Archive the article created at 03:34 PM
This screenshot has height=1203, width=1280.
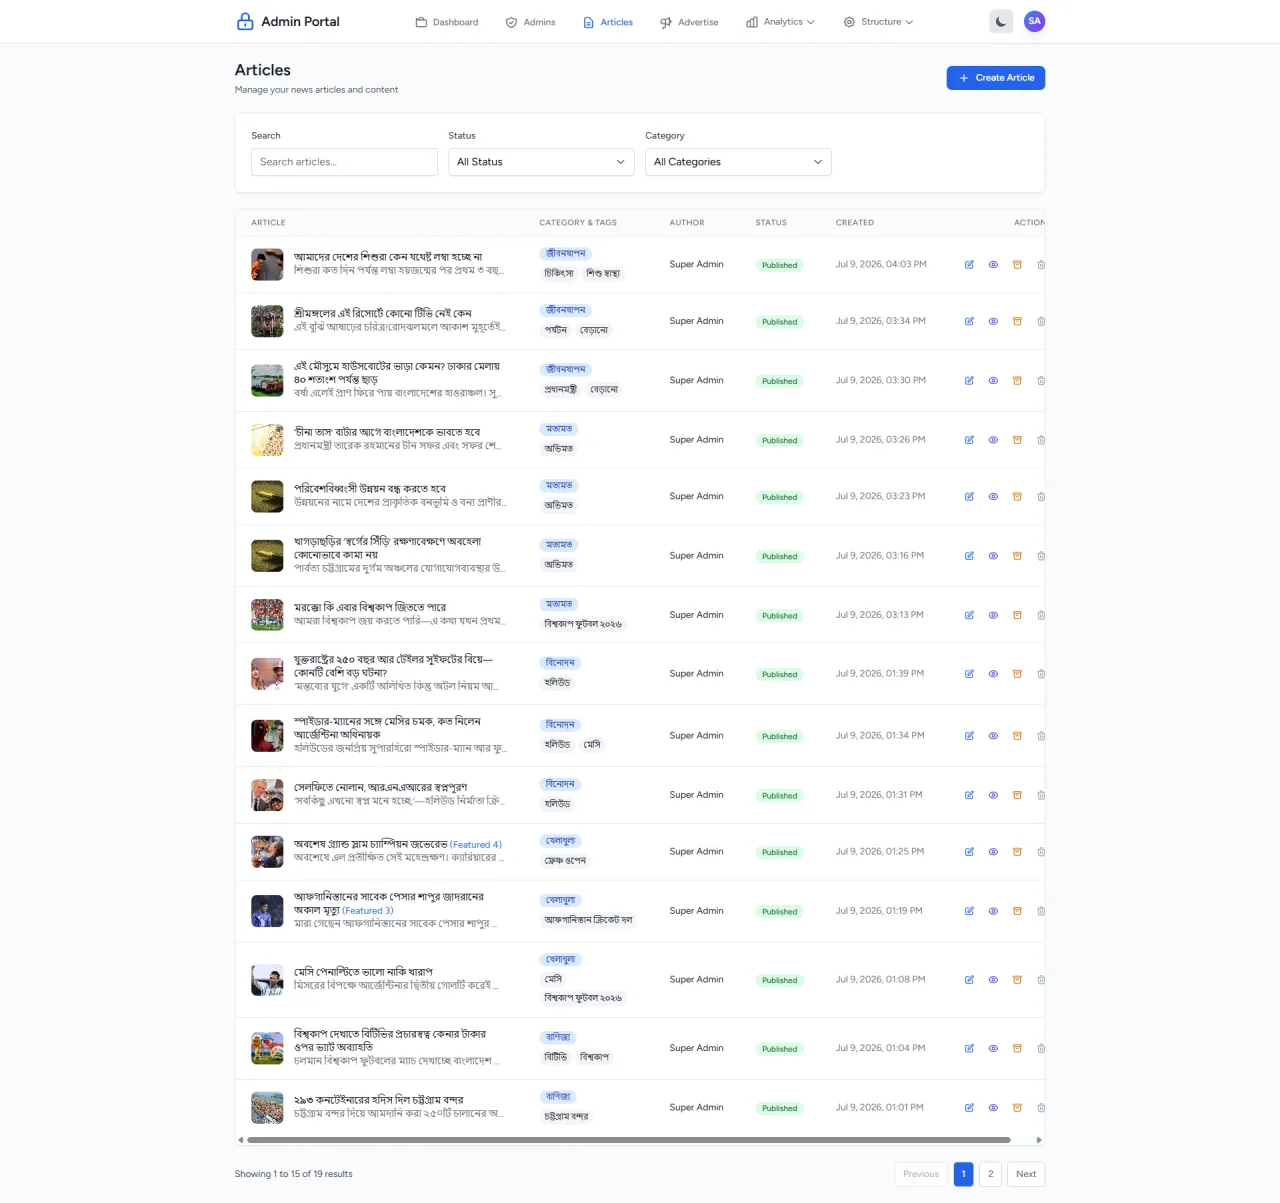1017,322
